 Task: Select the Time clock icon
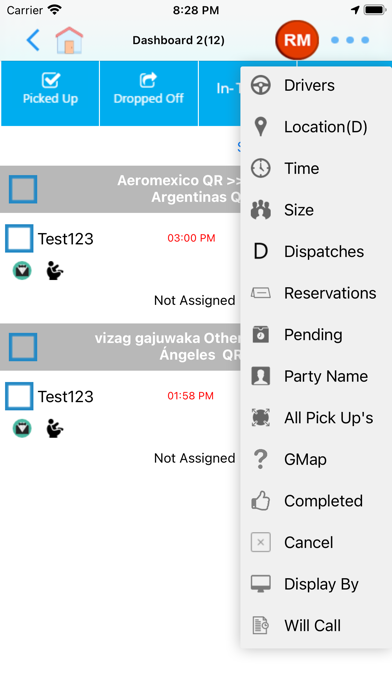click(261, 168)
